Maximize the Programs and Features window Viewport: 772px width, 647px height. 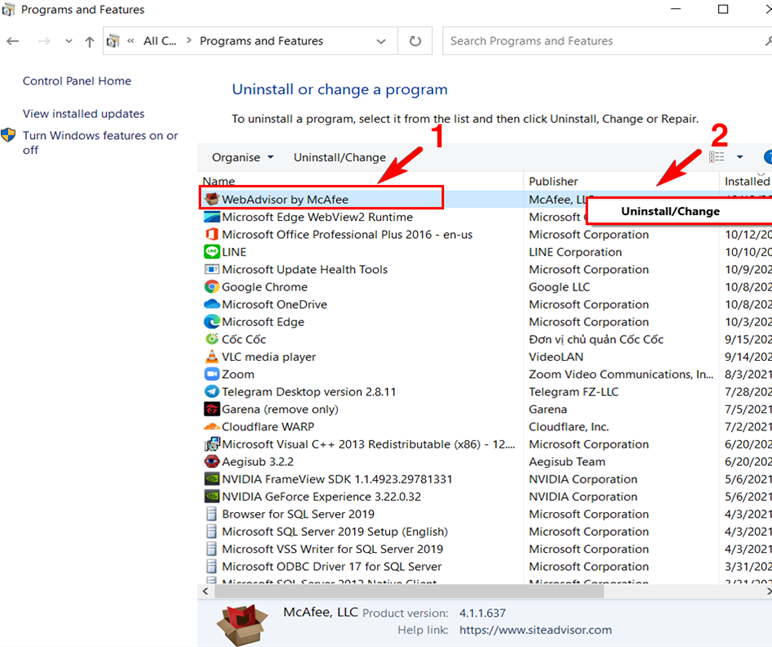point(723,9)
